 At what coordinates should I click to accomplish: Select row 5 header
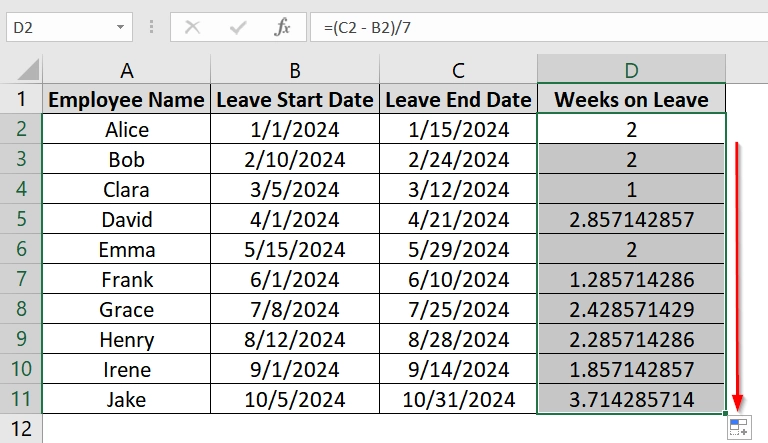pyautogui.click(x=21, y=219)
